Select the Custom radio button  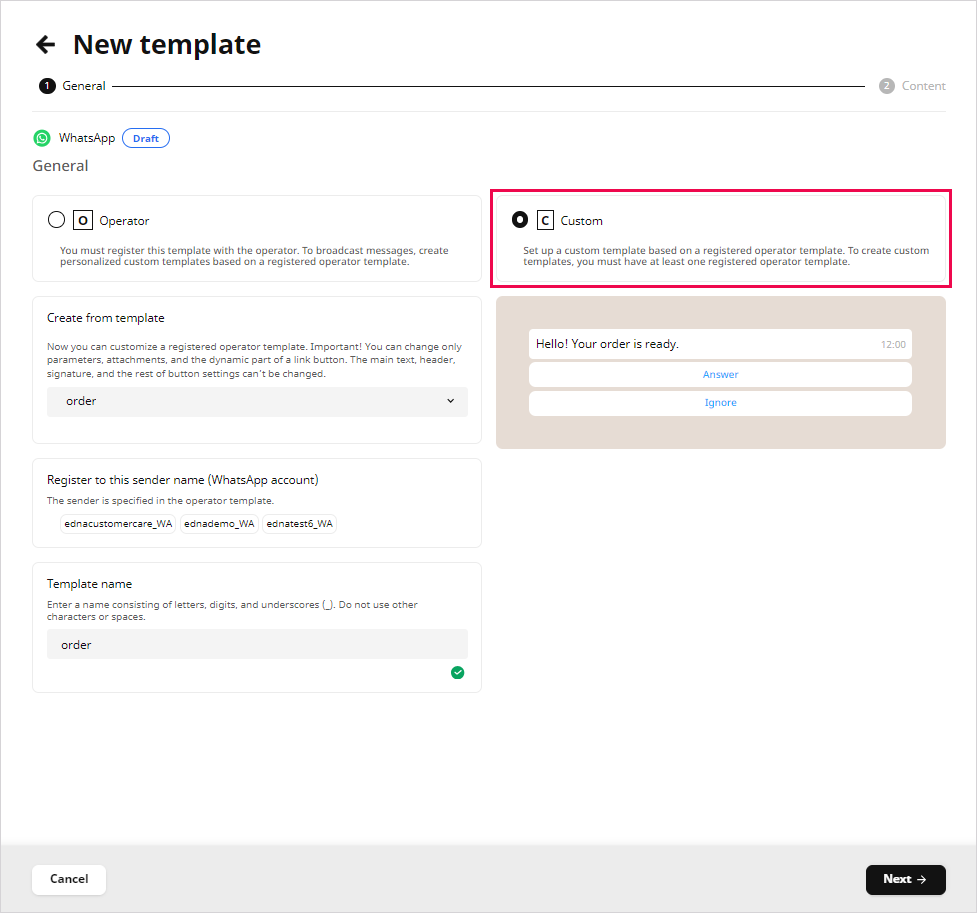click(x=519, y=220)
